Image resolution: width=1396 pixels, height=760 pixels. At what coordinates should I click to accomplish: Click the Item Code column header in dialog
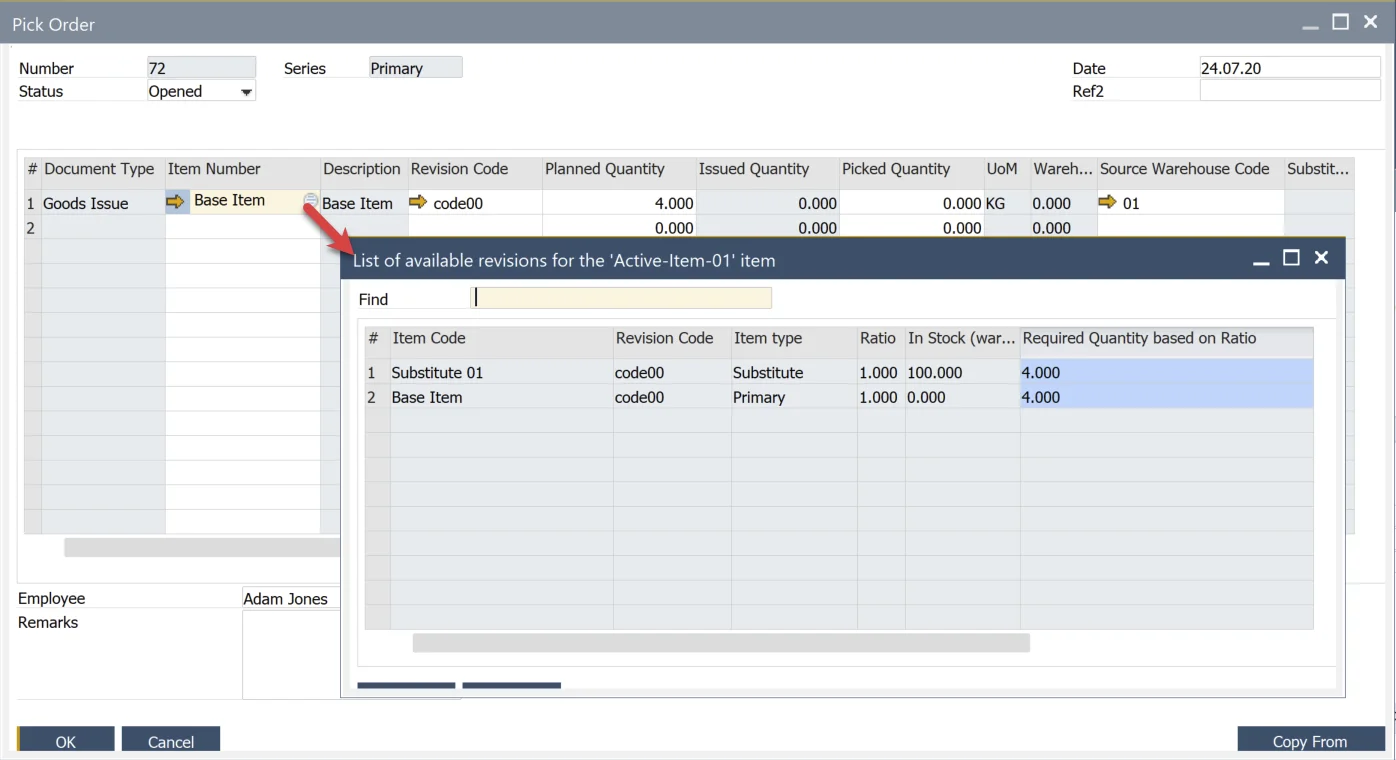pyautogui.click(x=429, y=338)
